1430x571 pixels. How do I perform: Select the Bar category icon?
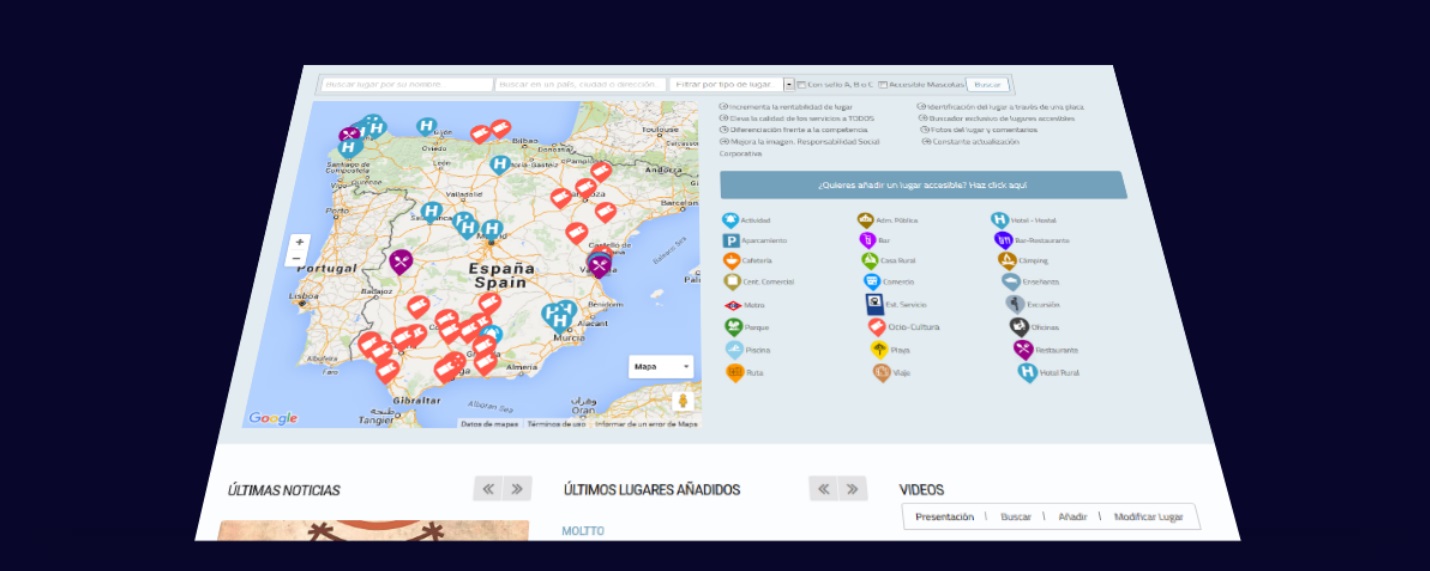click(867, 240)
